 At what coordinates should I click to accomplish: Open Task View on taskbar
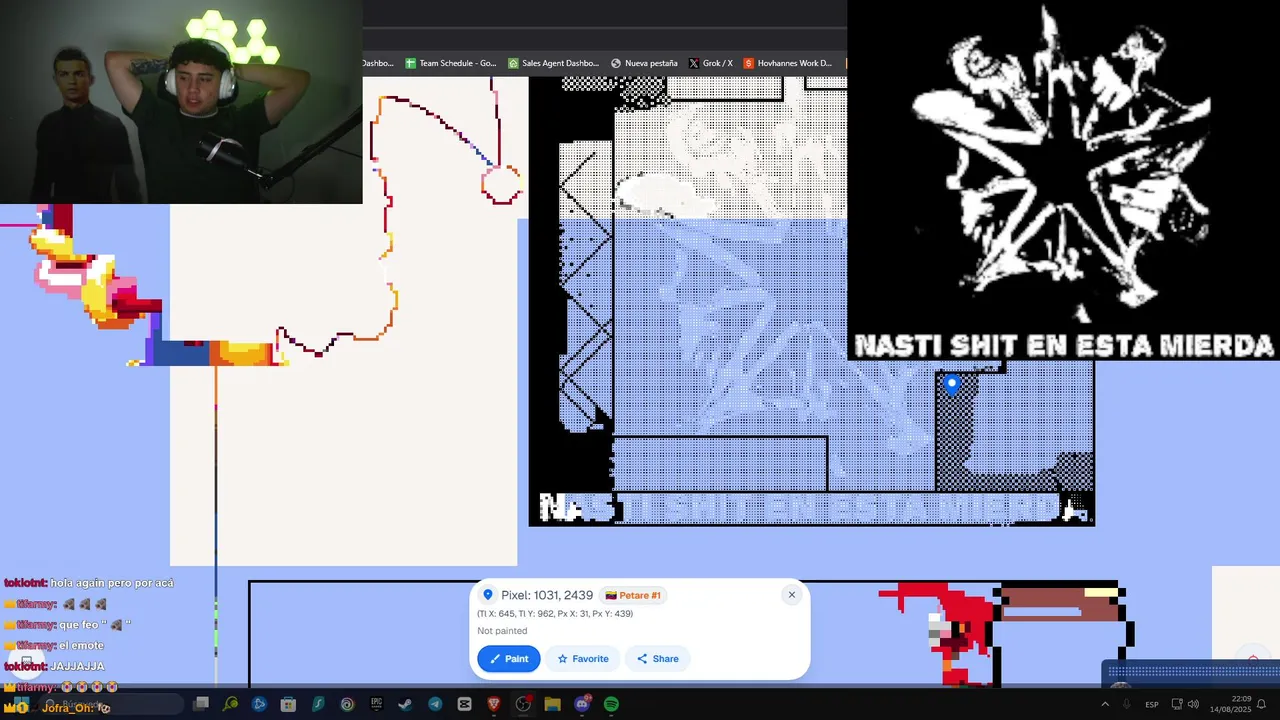pos(201,704)
